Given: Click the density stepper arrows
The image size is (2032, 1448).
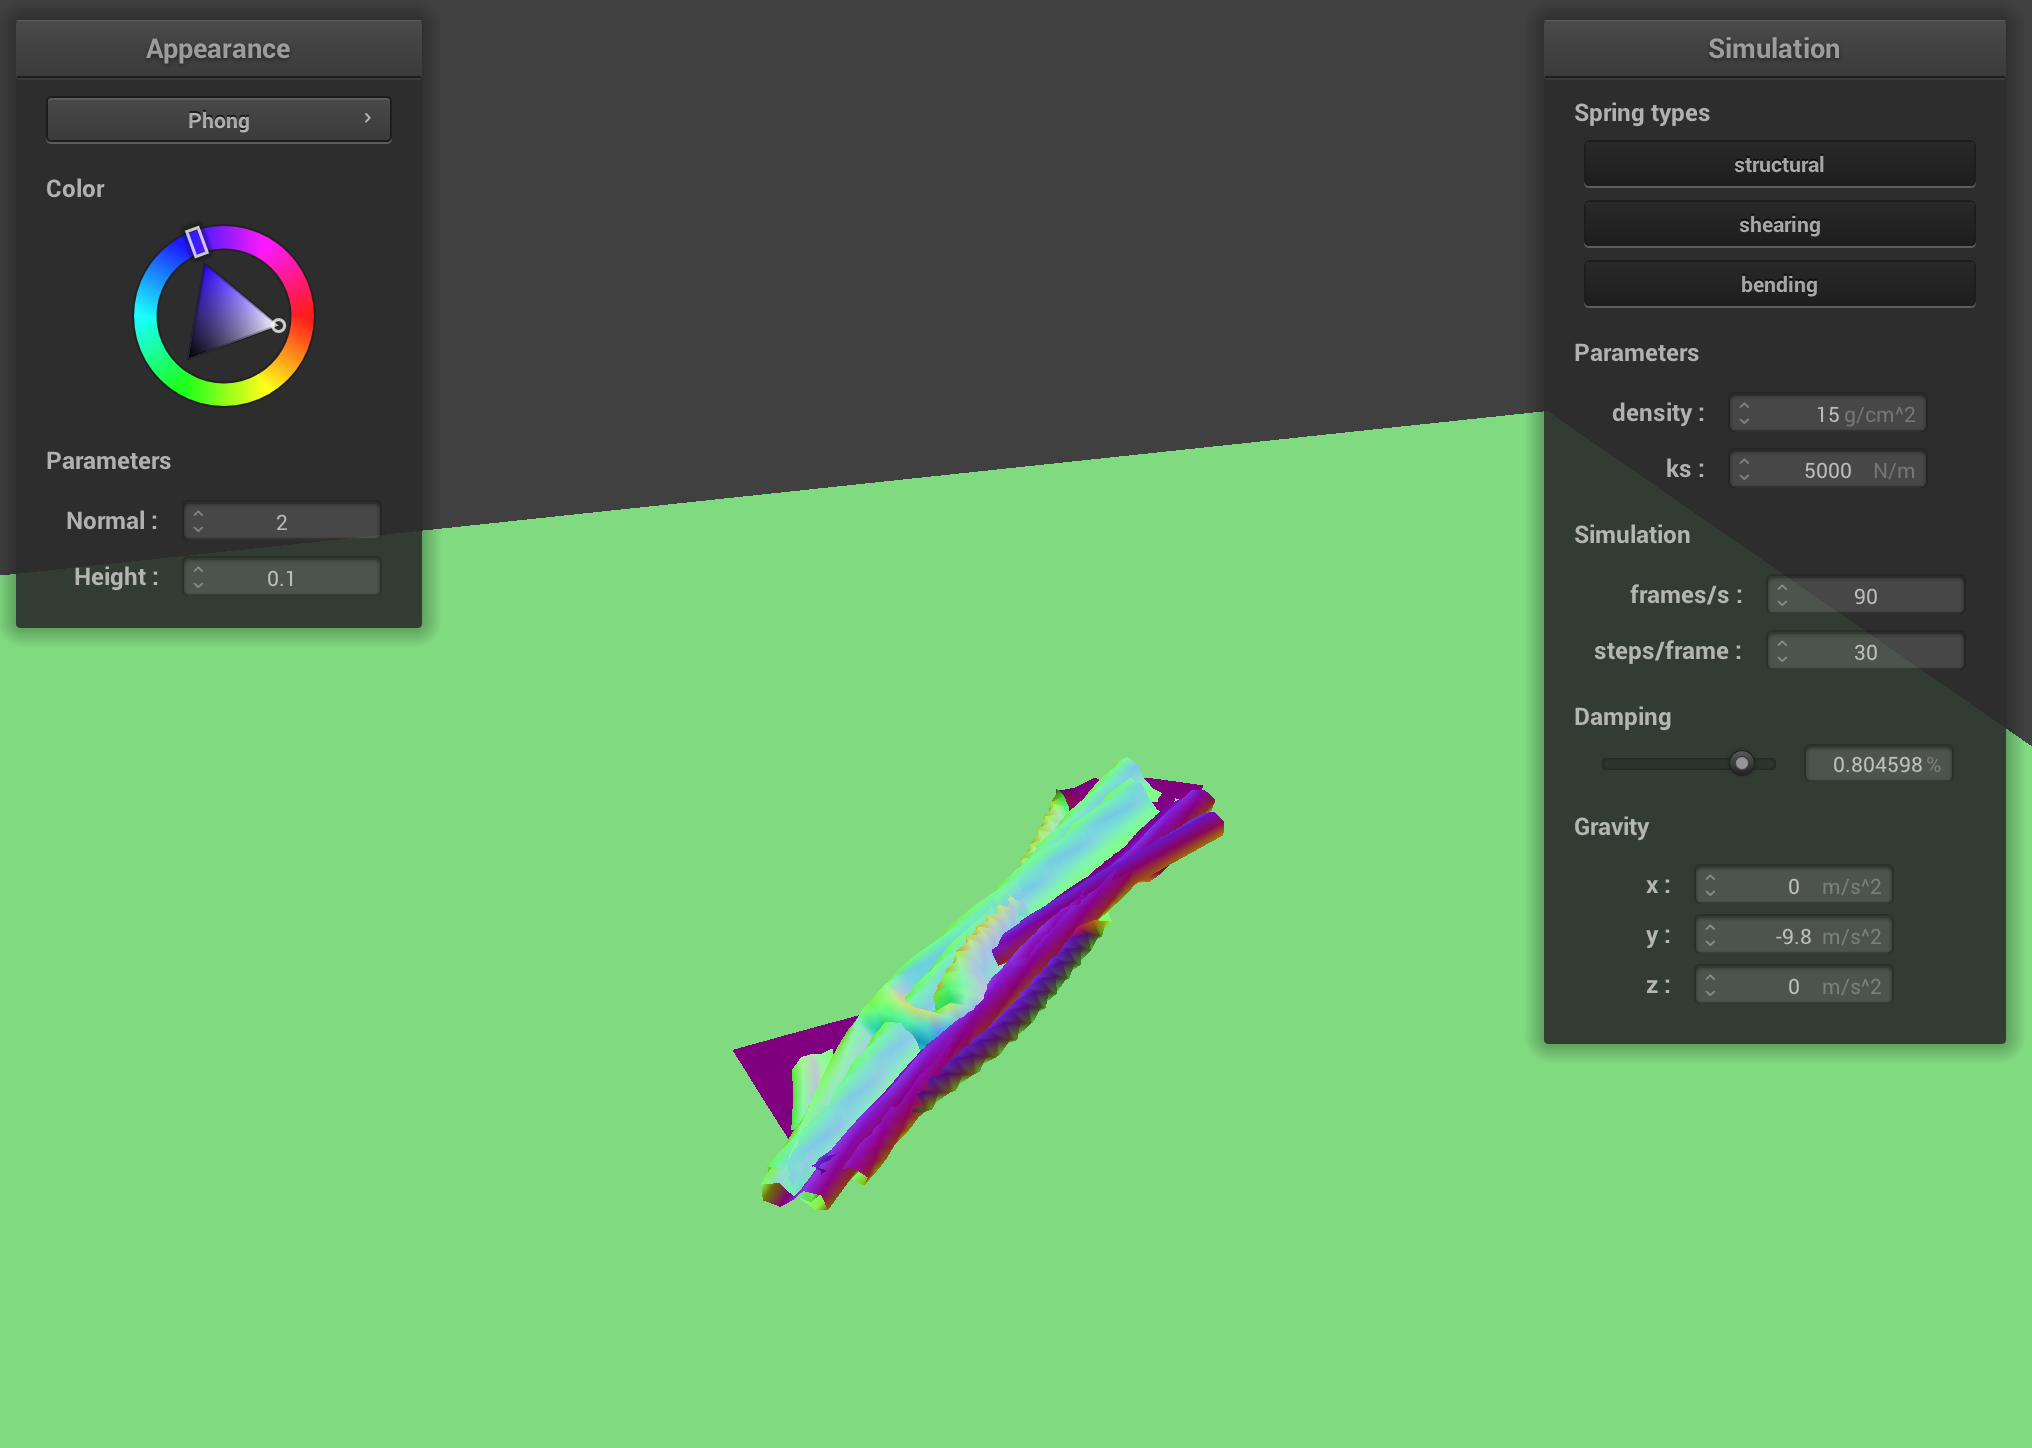Looking at the screenshot, I should pyautogui.click(x=1744, y=413).
